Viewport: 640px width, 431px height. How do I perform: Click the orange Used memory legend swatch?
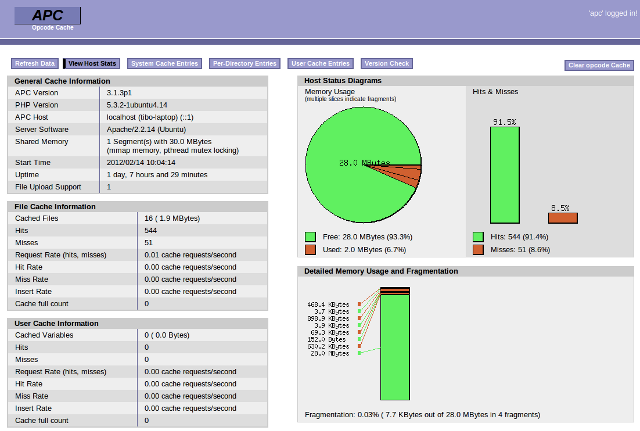tap(310, 249)
